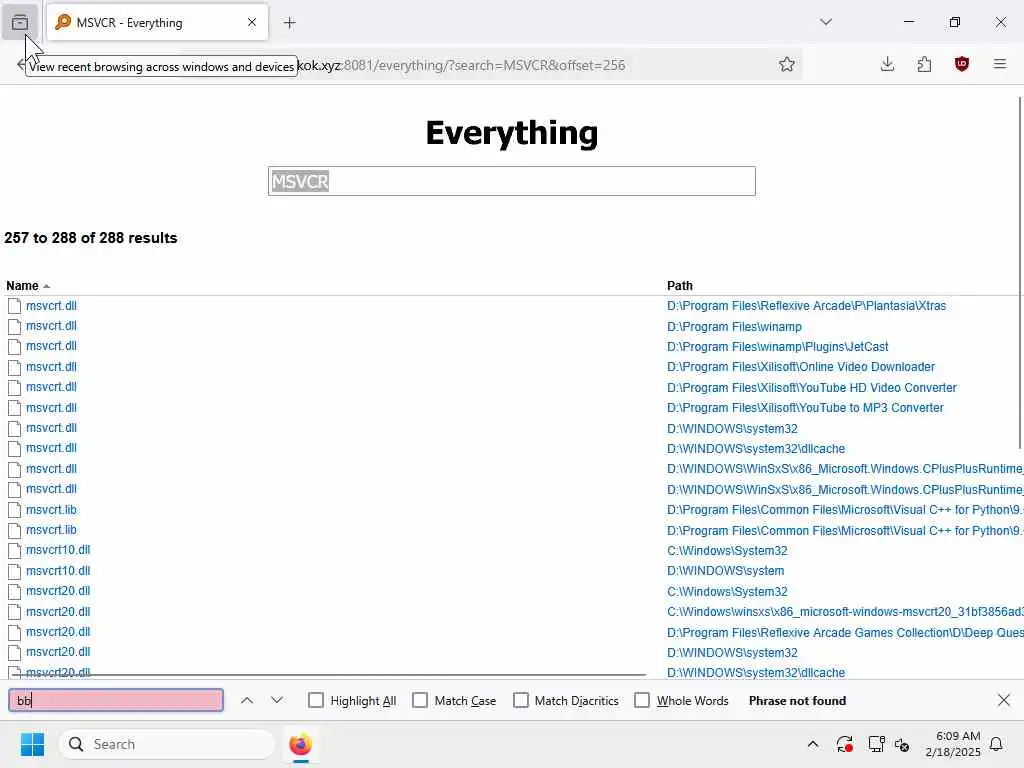Open Firefox View recent browsing button
Image resolution: width=1024 pixels, height=768 pixels.
click(20, 22)
